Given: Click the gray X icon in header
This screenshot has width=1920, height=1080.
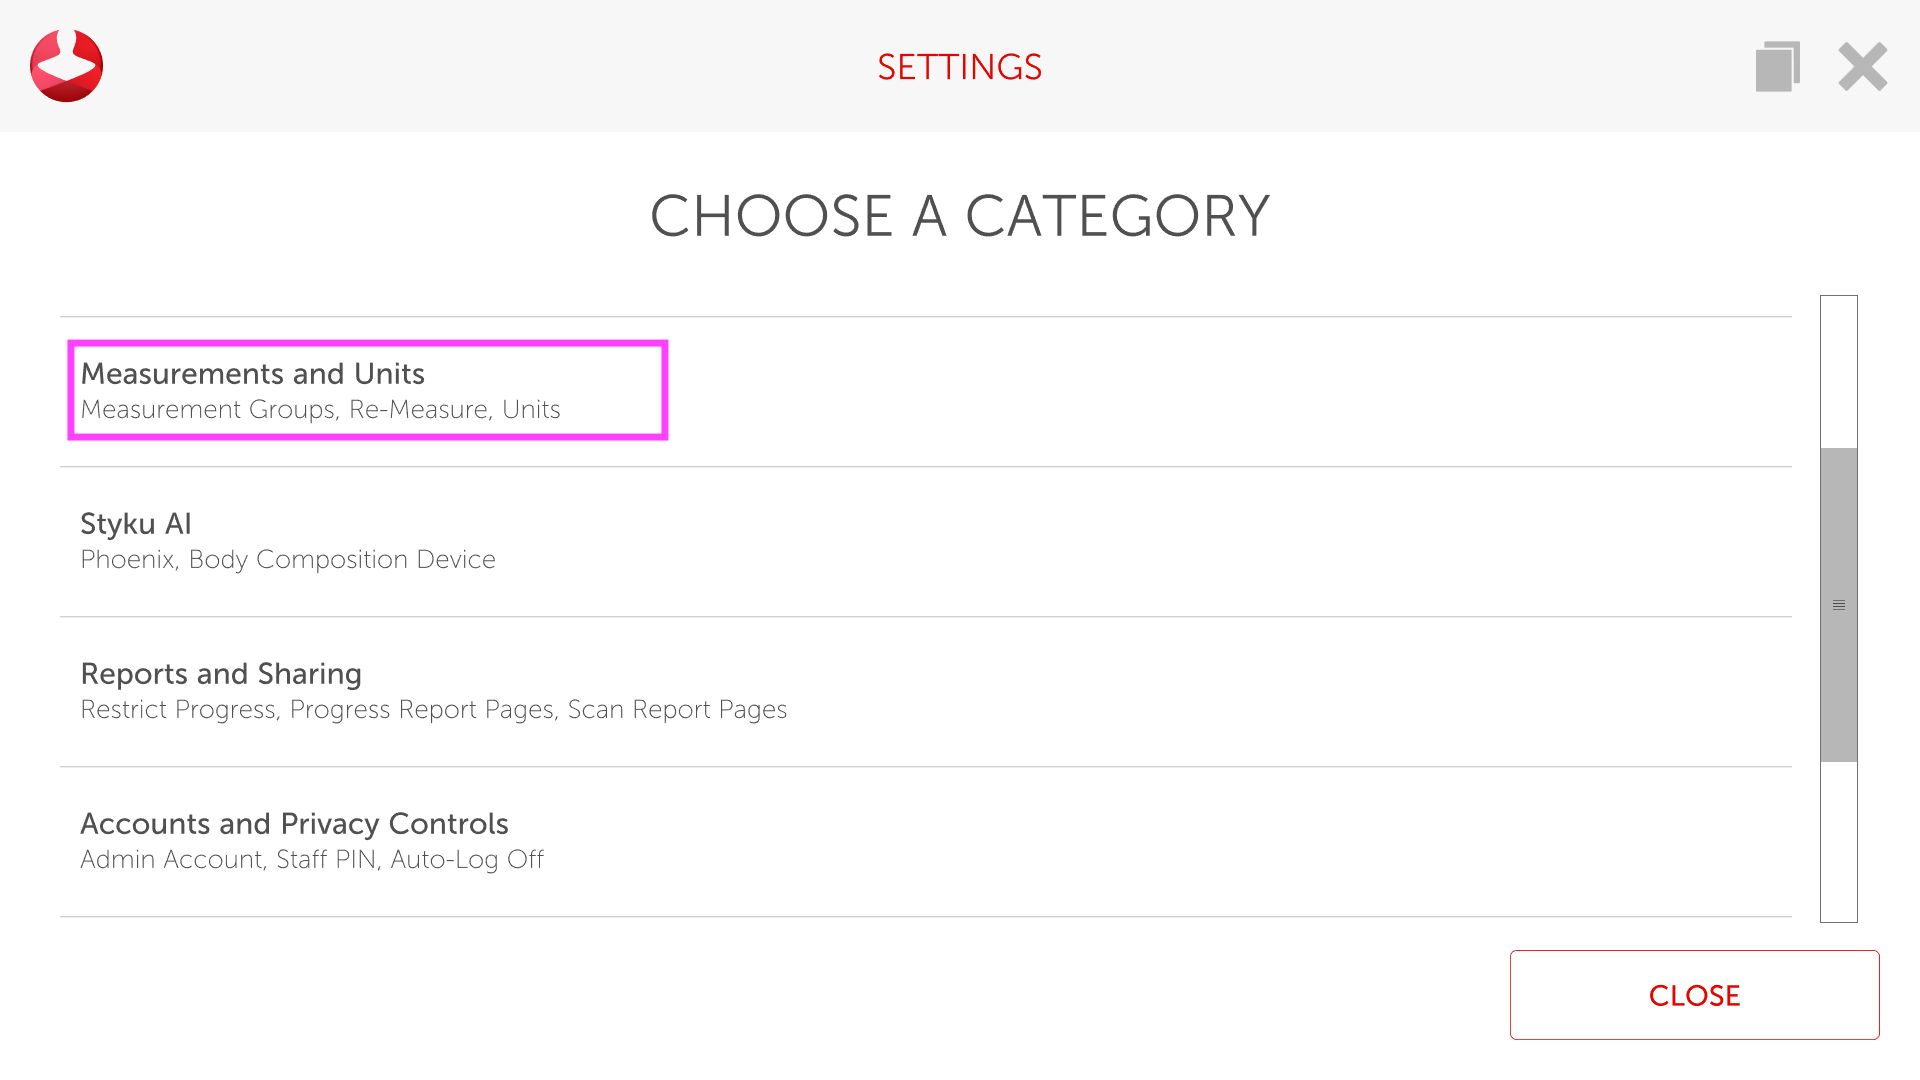Looking at the screenshot, I should click(1862, 66).
